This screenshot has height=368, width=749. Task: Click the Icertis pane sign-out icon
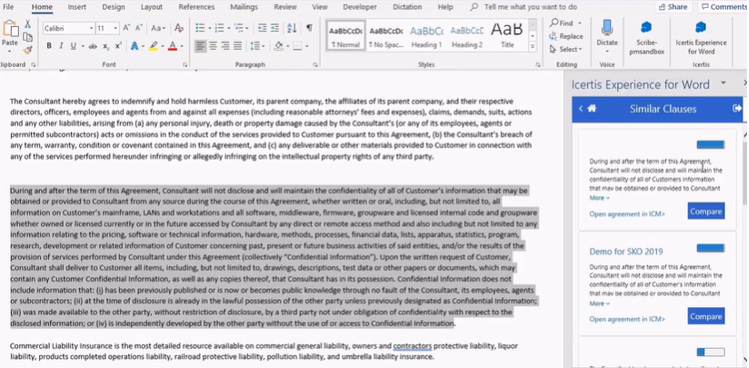737,108
